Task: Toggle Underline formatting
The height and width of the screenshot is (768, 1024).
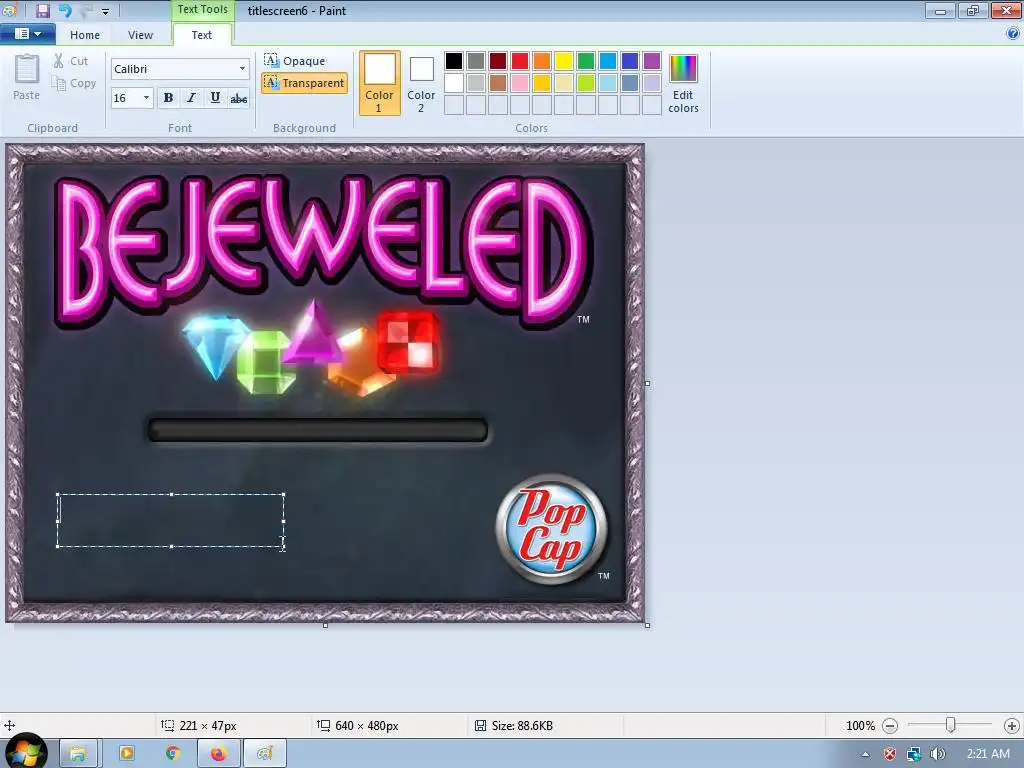Action: click(x=215, y=98)
